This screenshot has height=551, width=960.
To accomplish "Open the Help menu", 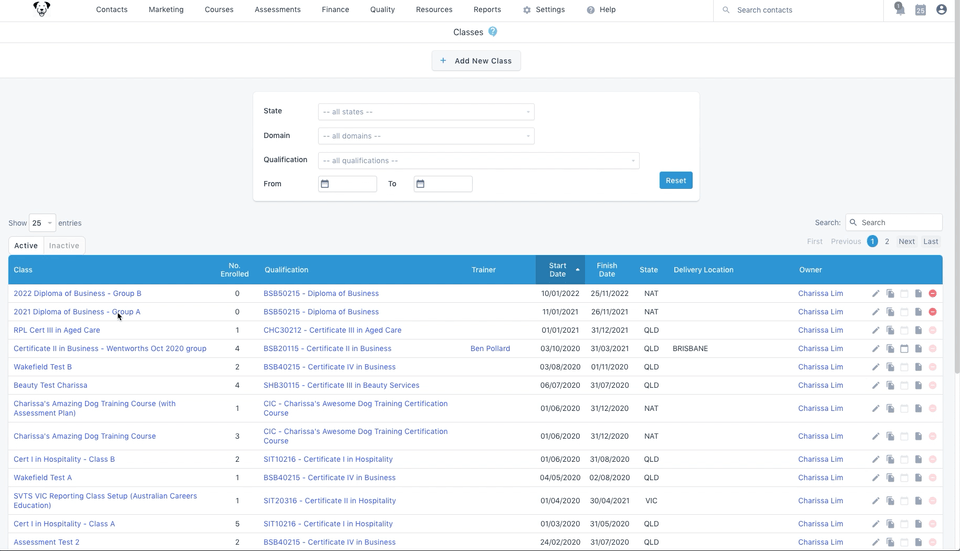I will 601,10.
